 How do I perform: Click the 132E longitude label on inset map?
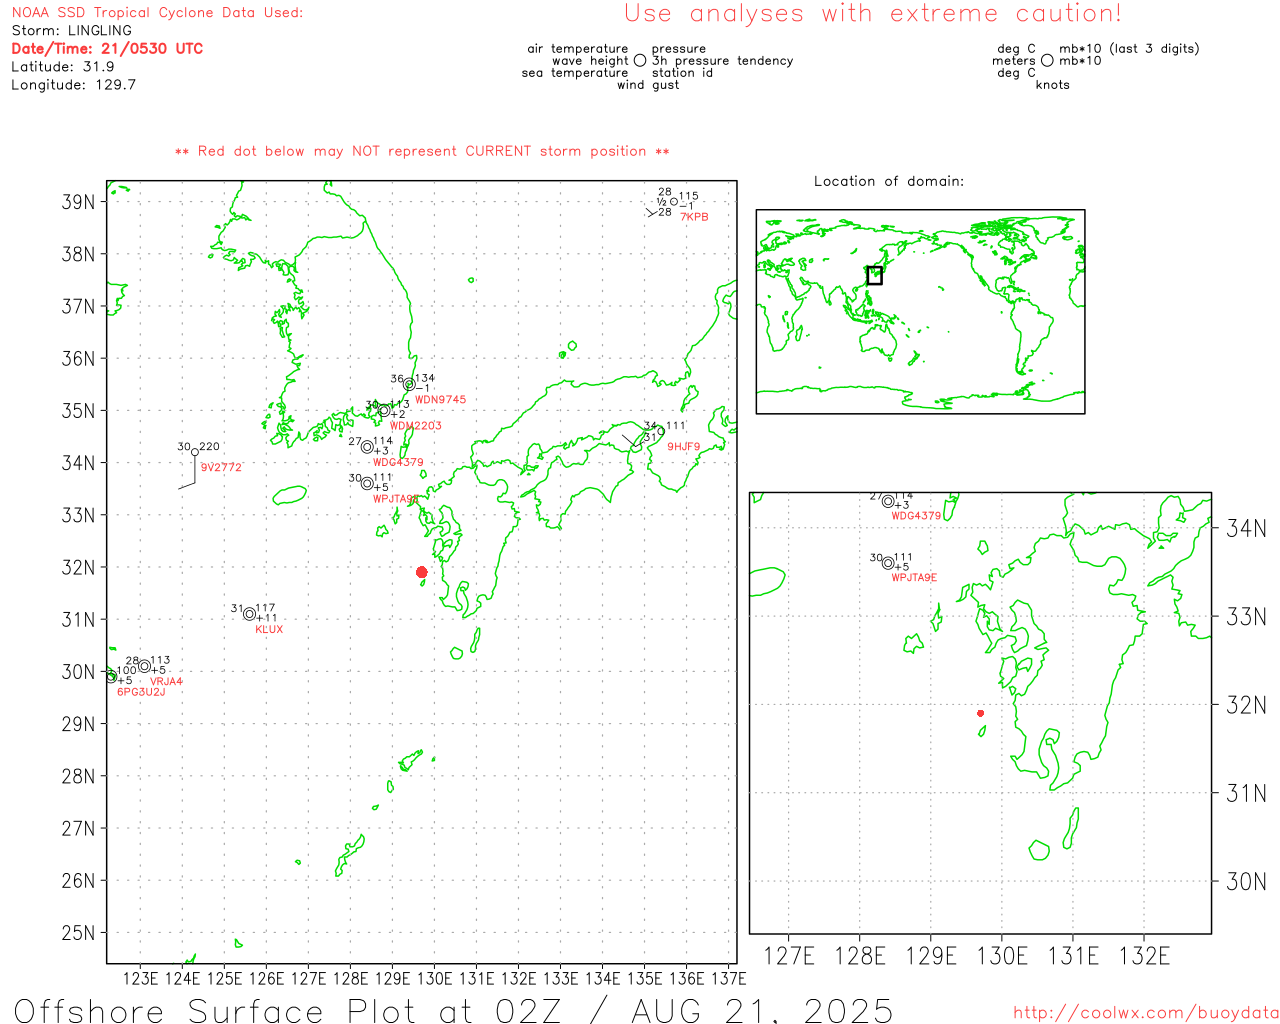pyautogui.click(x=1144, y=956)
